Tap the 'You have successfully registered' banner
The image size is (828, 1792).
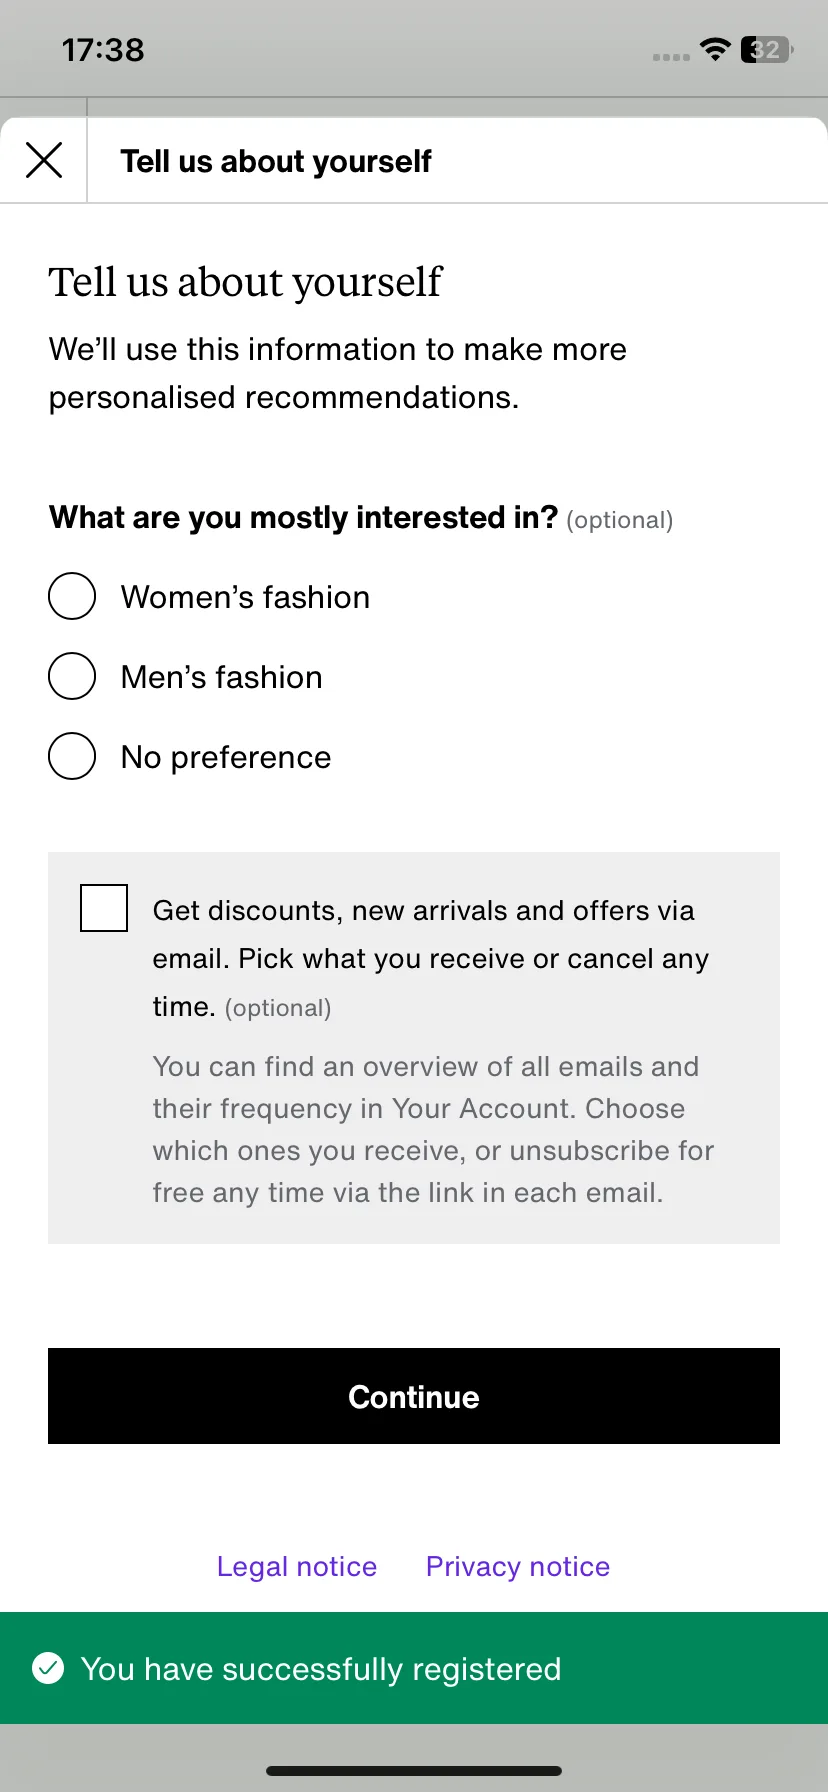pyautogui.click(x=414, y=1668)
